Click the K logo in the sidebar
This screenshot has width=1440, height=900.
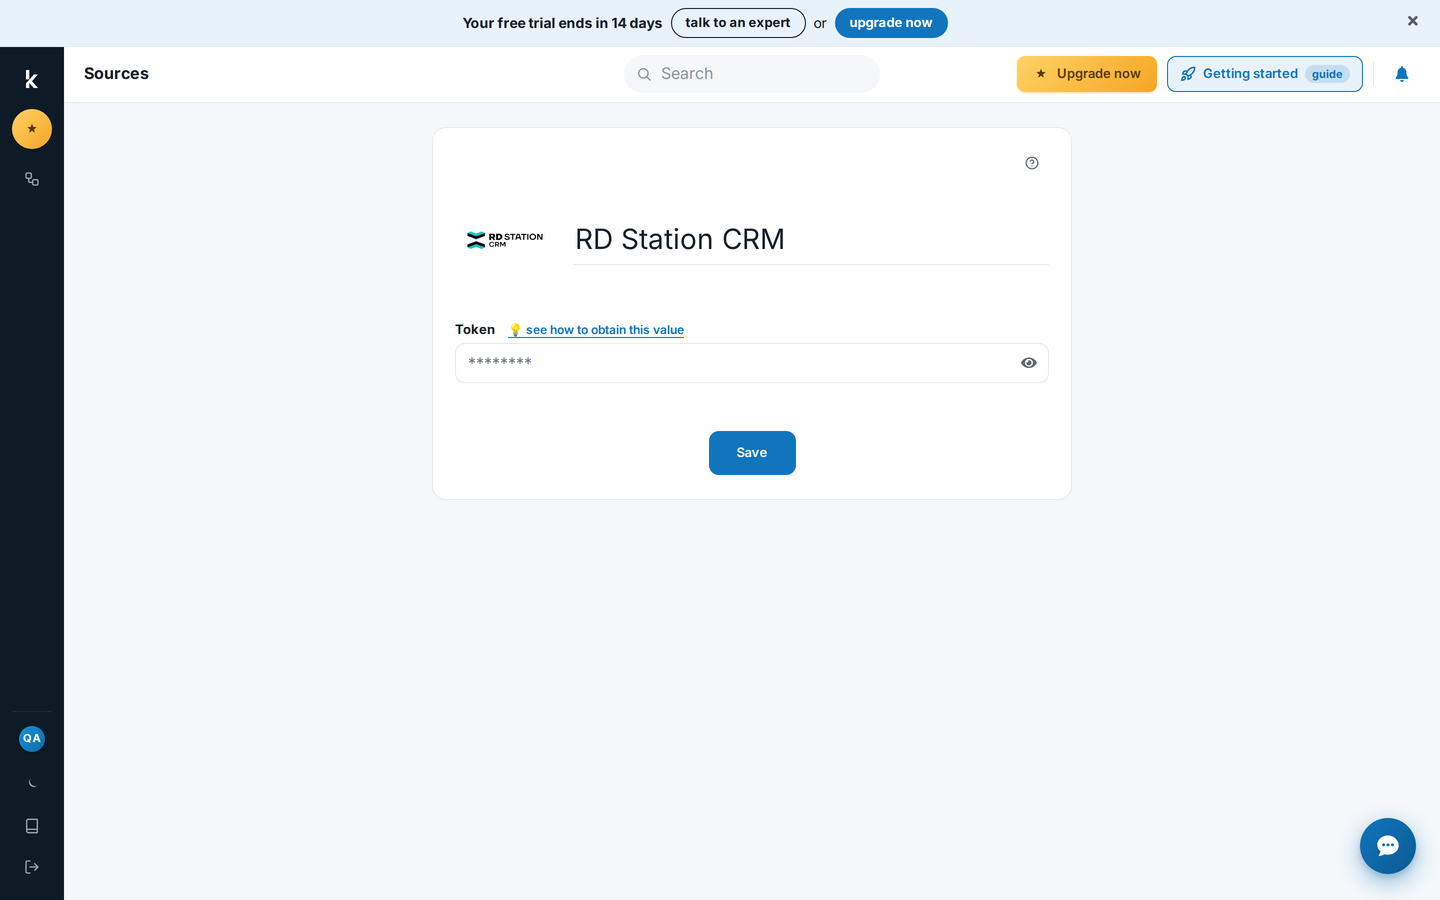tap(31, 80)
